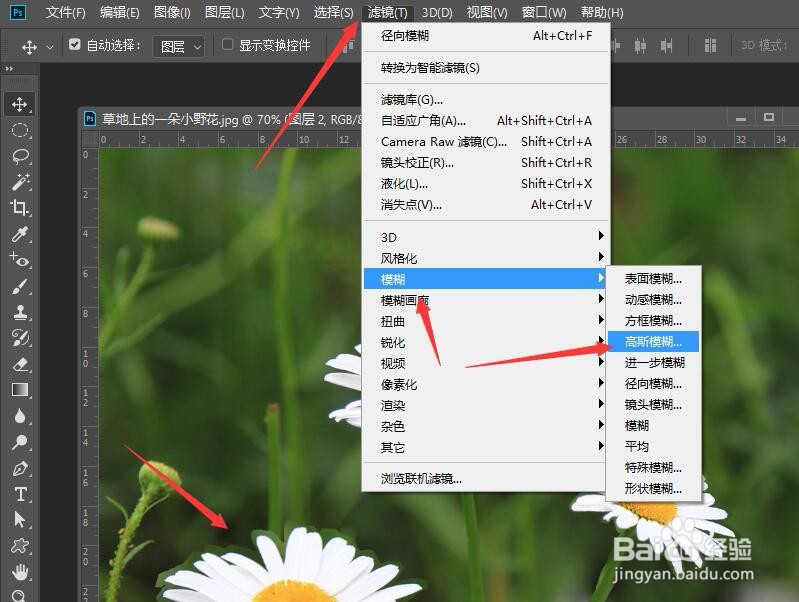This screenshot has width=799, height=602.
Task: Click the distribute spacing icon in options bar
Action: [x=710, y=45]
